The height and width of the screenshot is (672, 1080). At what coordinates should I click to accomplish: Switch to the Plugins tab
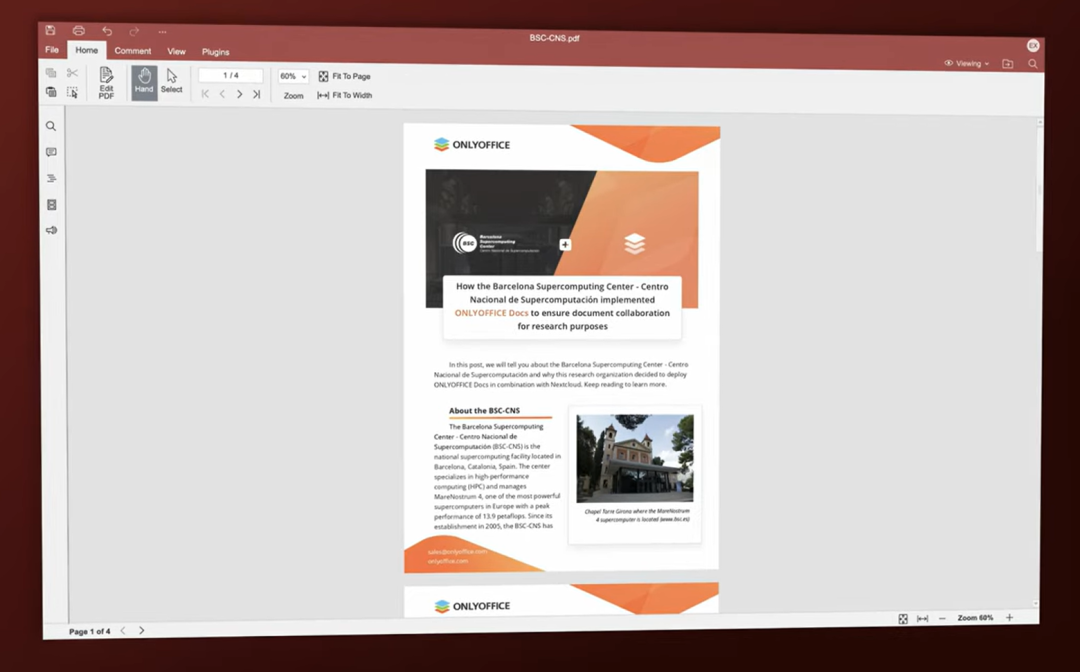(216, 52)
